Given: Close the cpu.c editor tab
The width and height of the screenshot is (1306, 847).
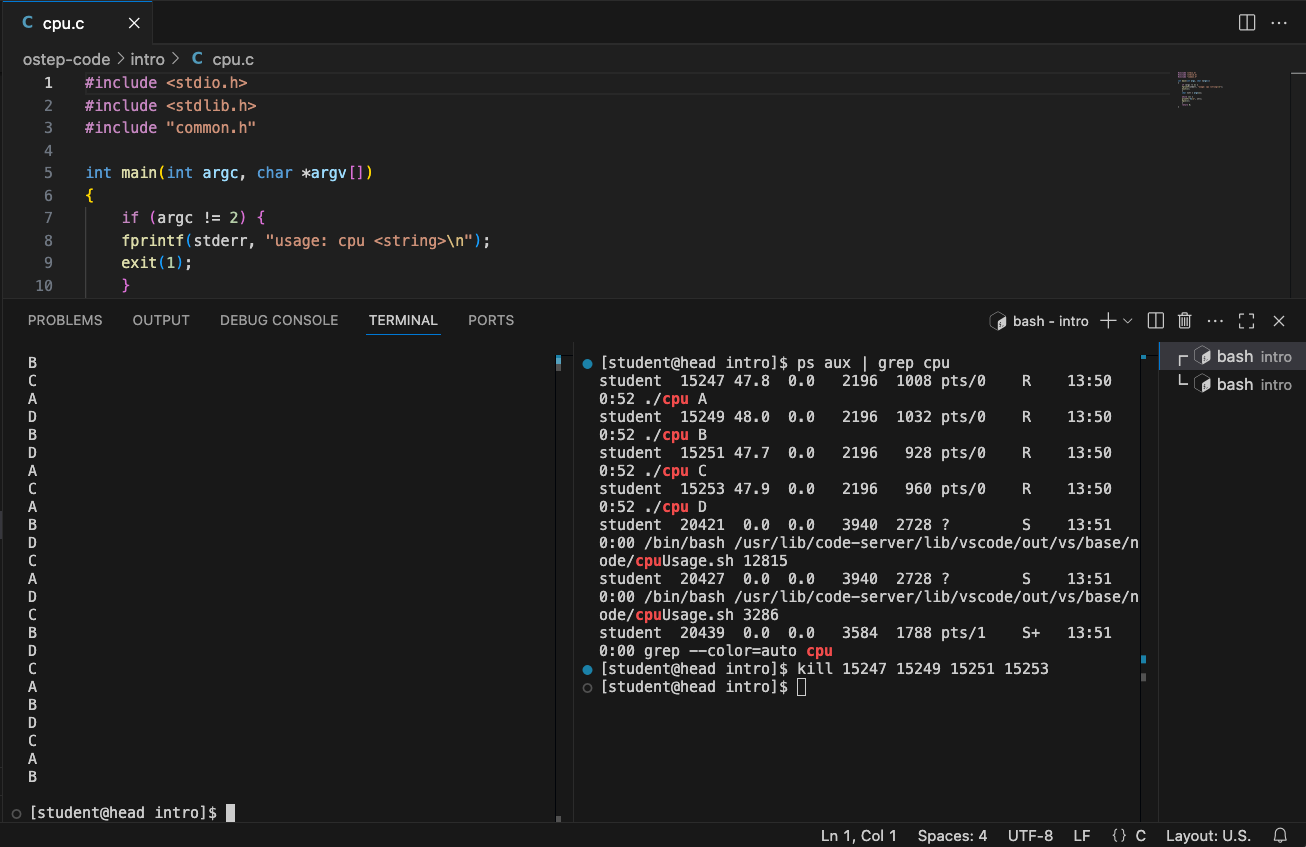Looking at the screenshot, I should (134, 23).
